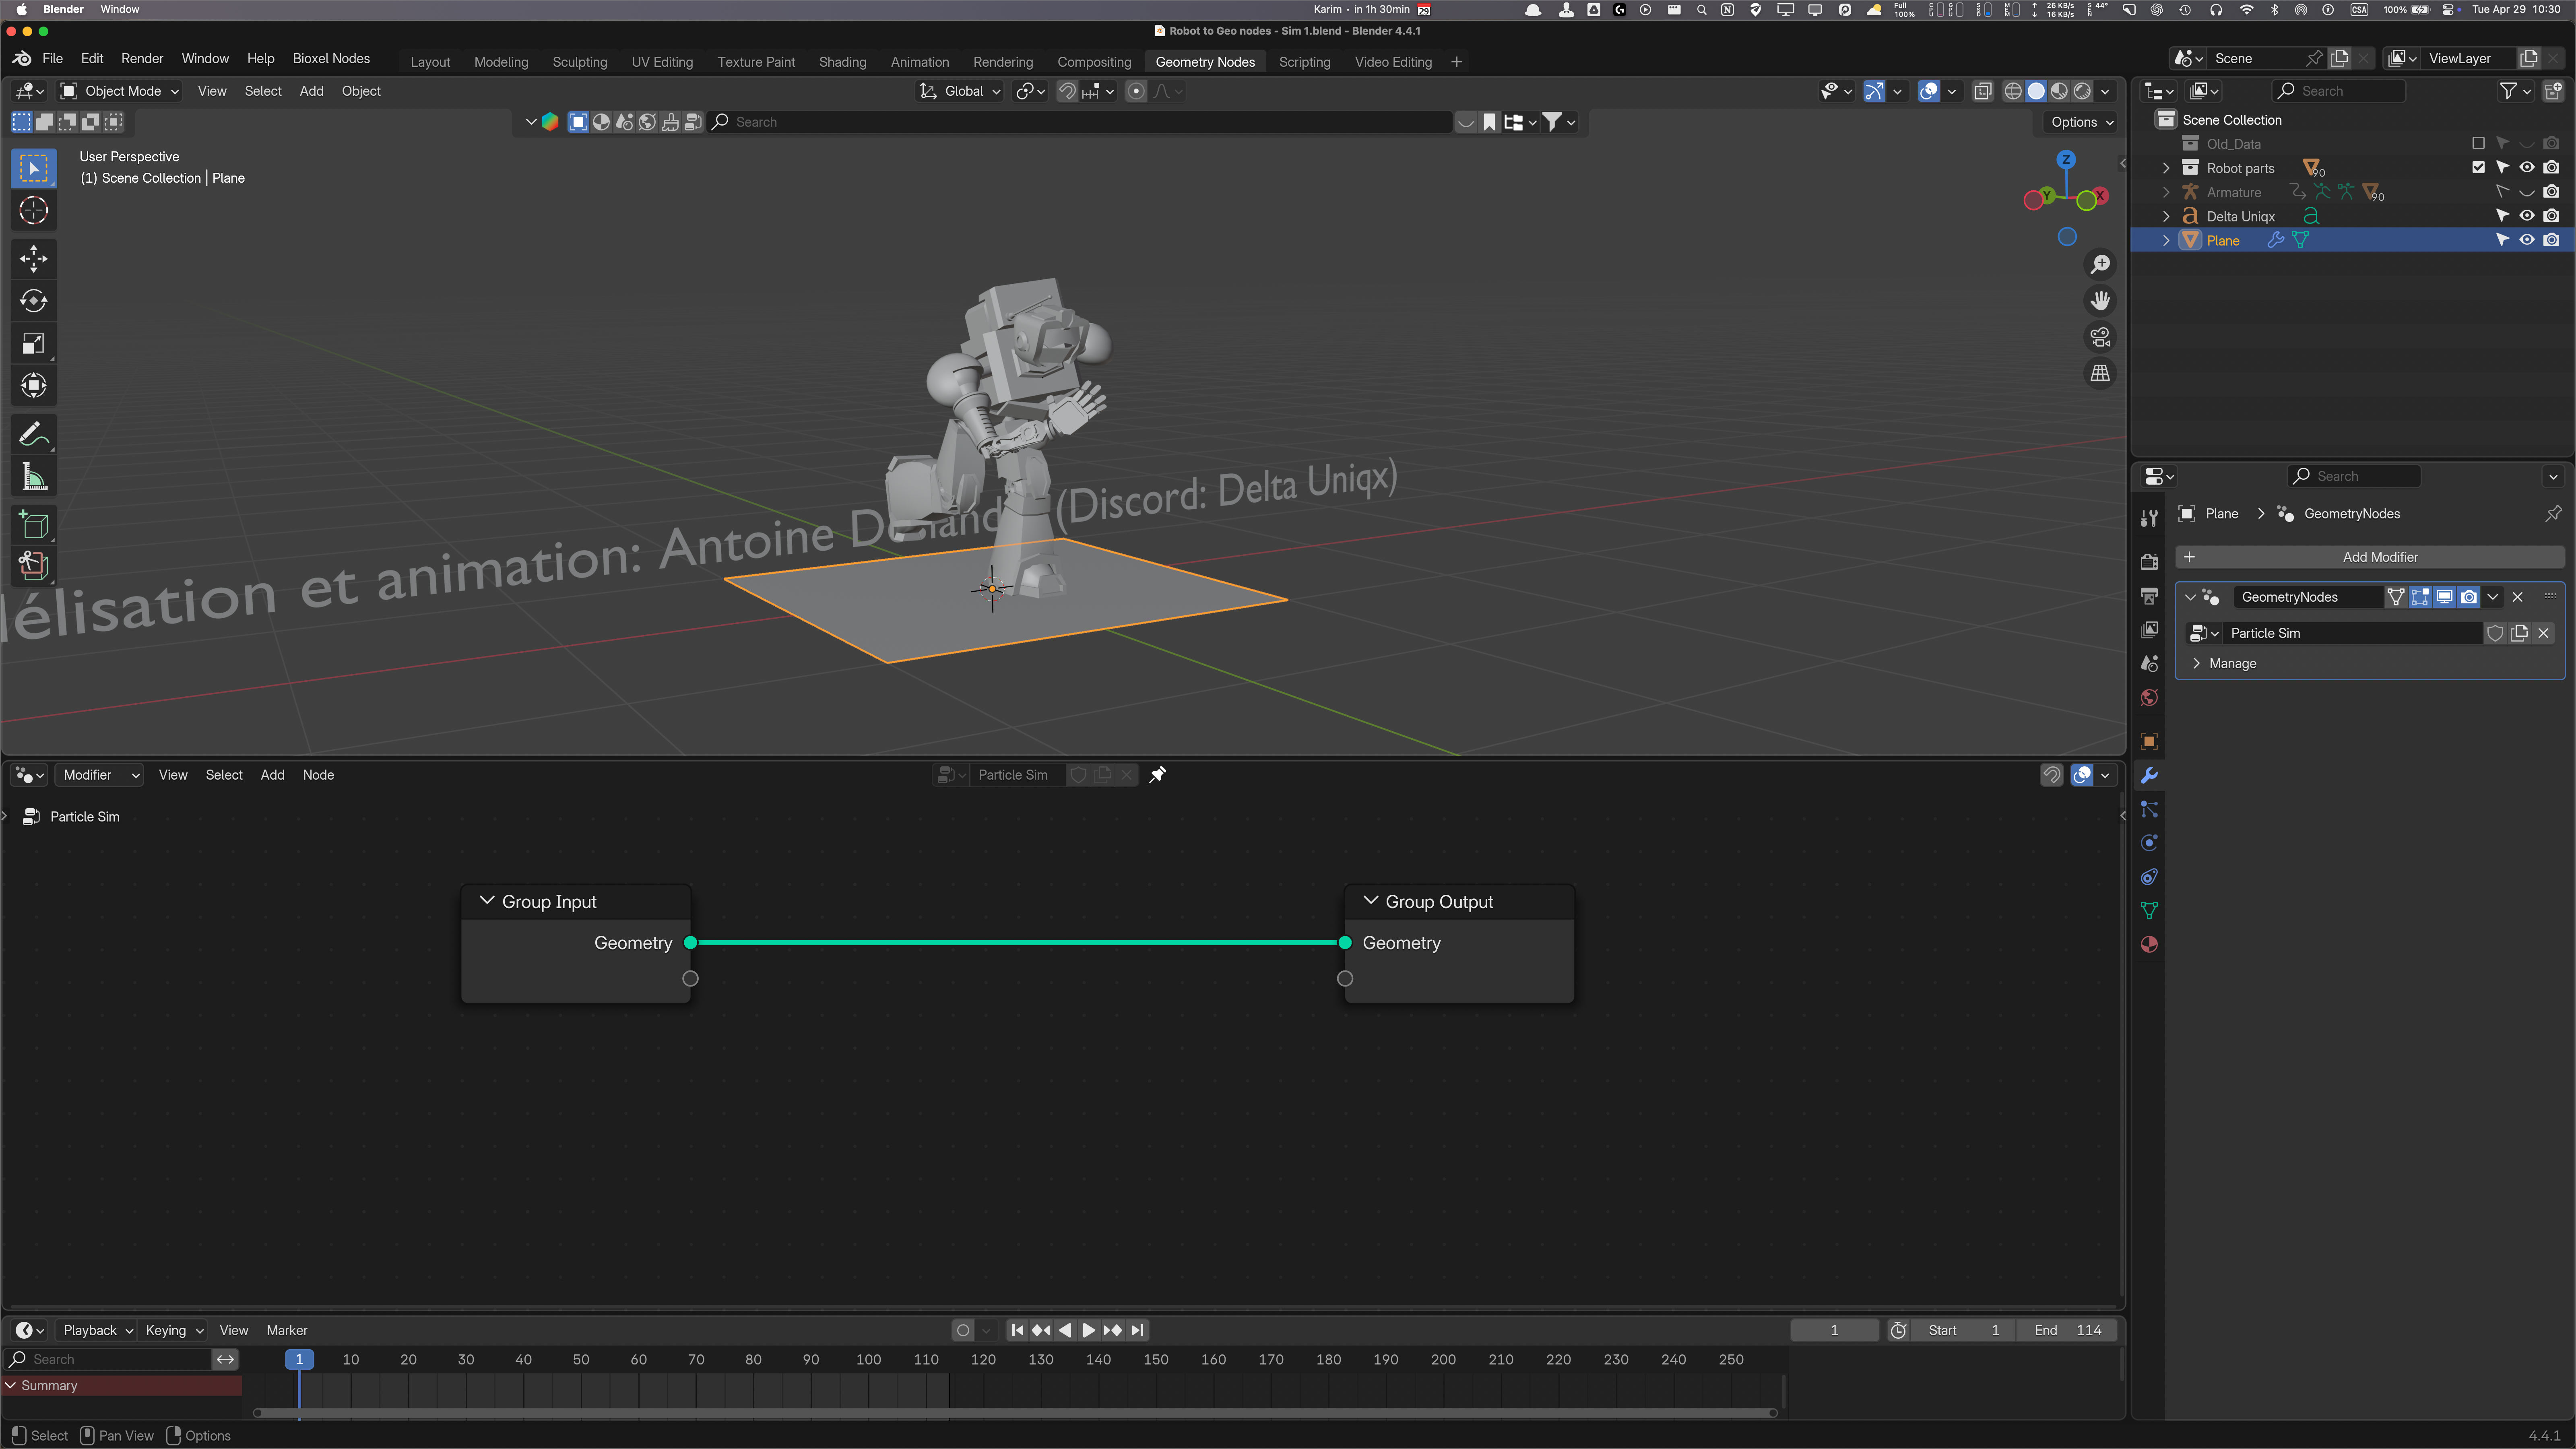Toggle Delta Uniqx viewport visibility eye
The height and width of the screenshot is (1449, 2576).
point(2527,216)
